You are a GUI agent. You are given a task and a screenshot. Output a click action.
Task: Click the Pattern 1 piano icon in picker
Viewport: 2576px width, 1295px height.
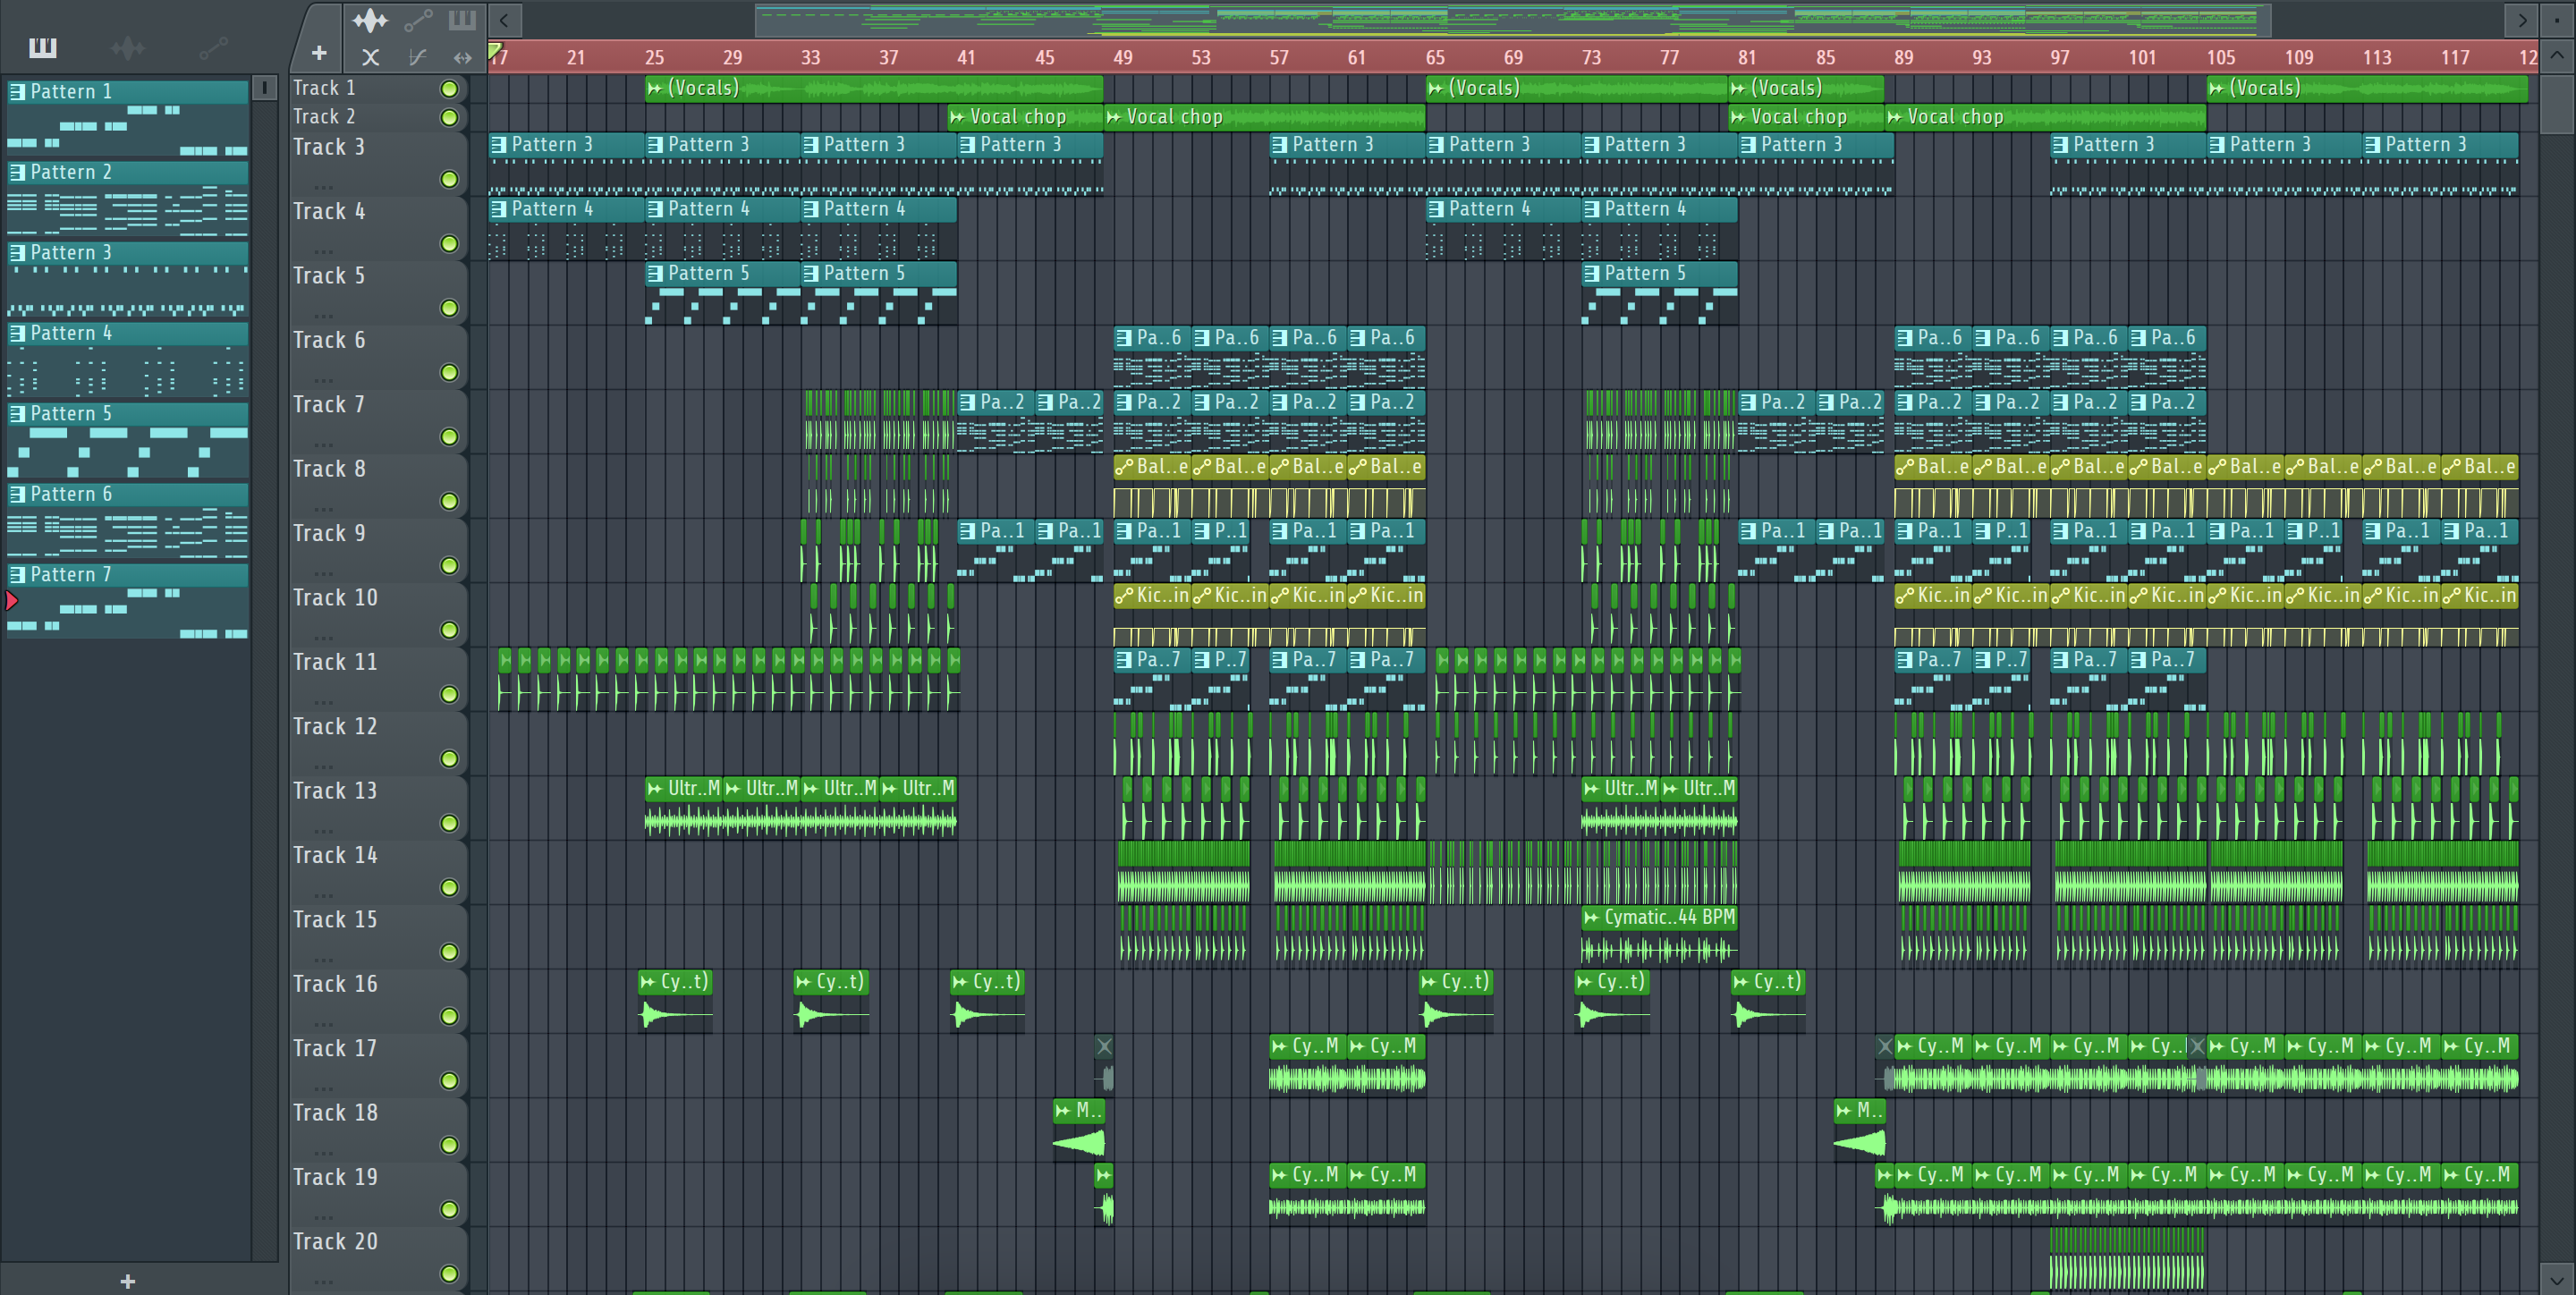coord(17,92)
